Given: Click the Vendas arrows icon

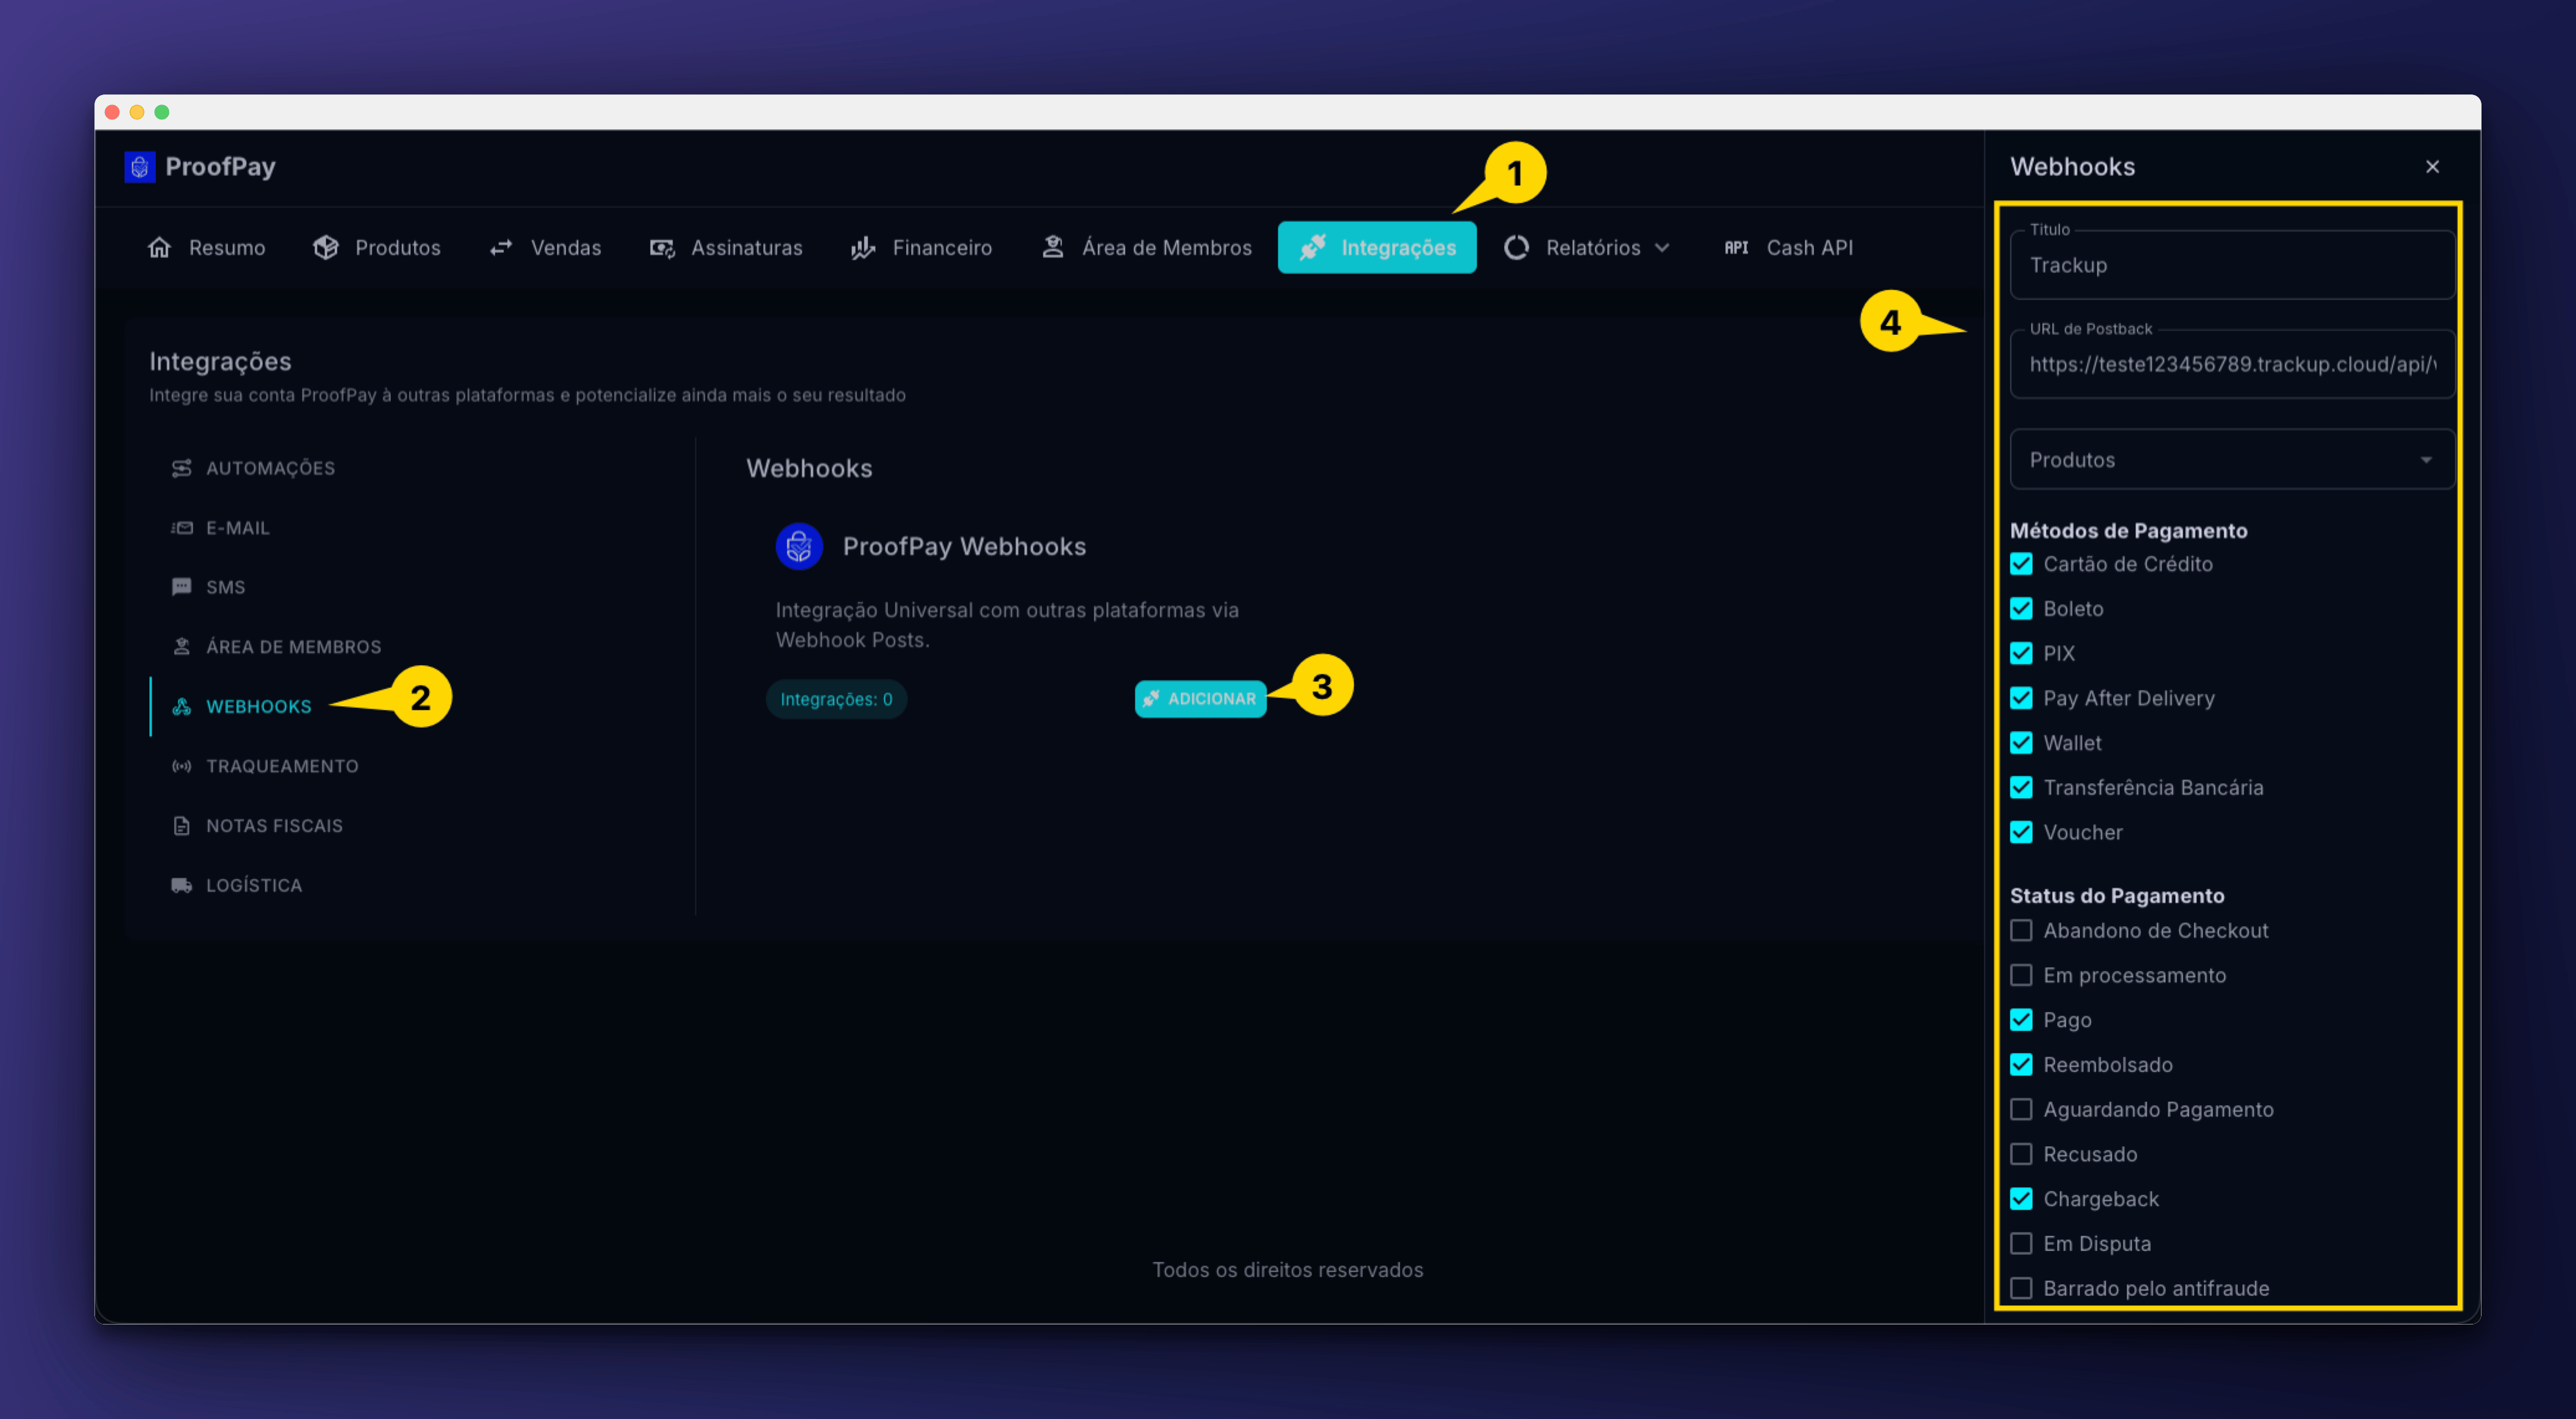Looking at the screenshot, I should point(501,247).
